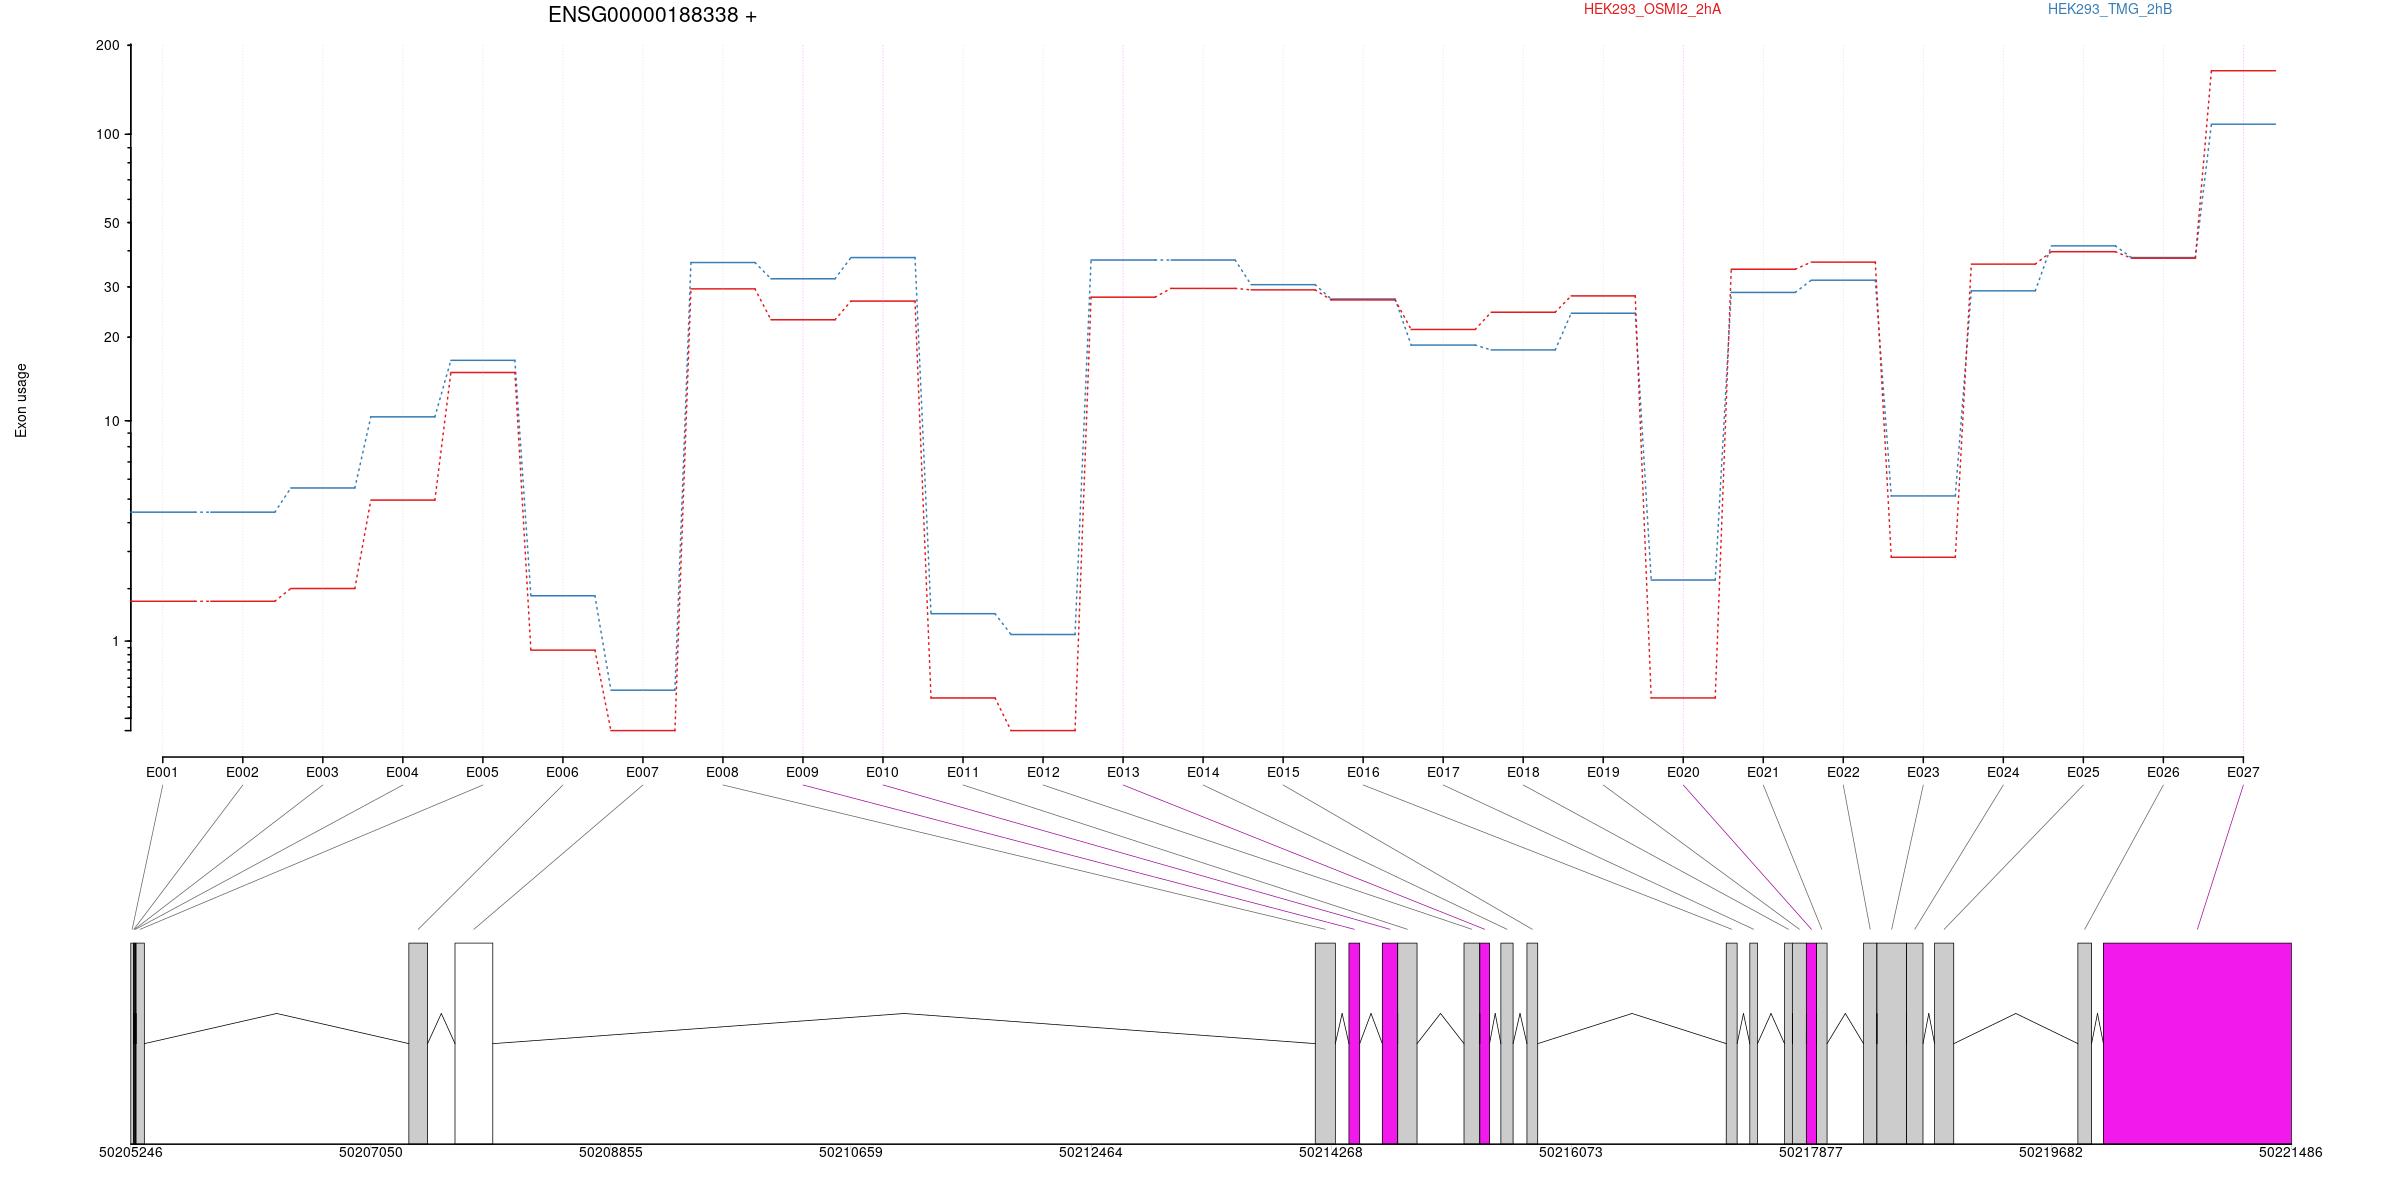Click the red E027 usage line segment
This screenshot has height=1200, width=2400.
click(x=2243, y=71)
